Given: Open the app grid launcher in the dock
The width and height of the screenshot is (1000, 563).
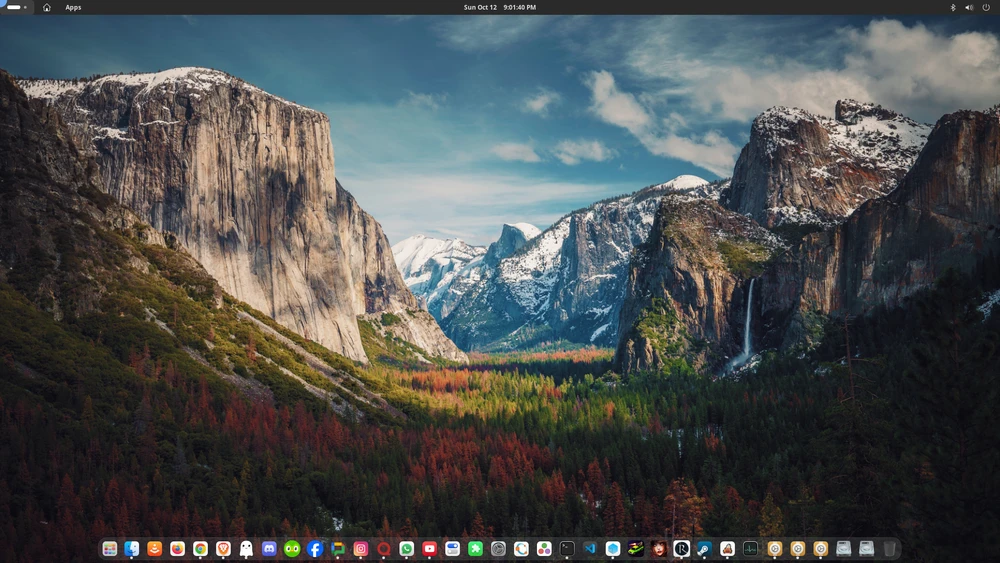Looking at the screenshot, I should pos(109,549).
